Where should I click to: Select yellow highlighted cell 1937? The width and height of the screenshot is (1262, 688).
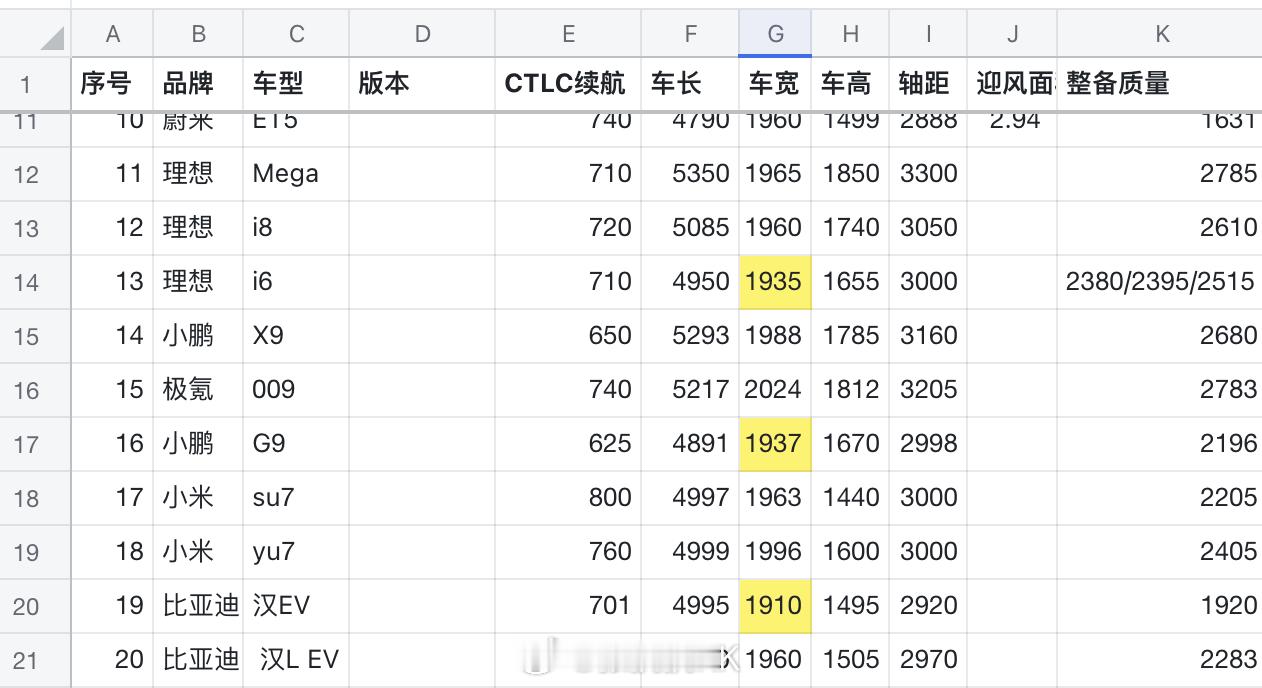775,444
